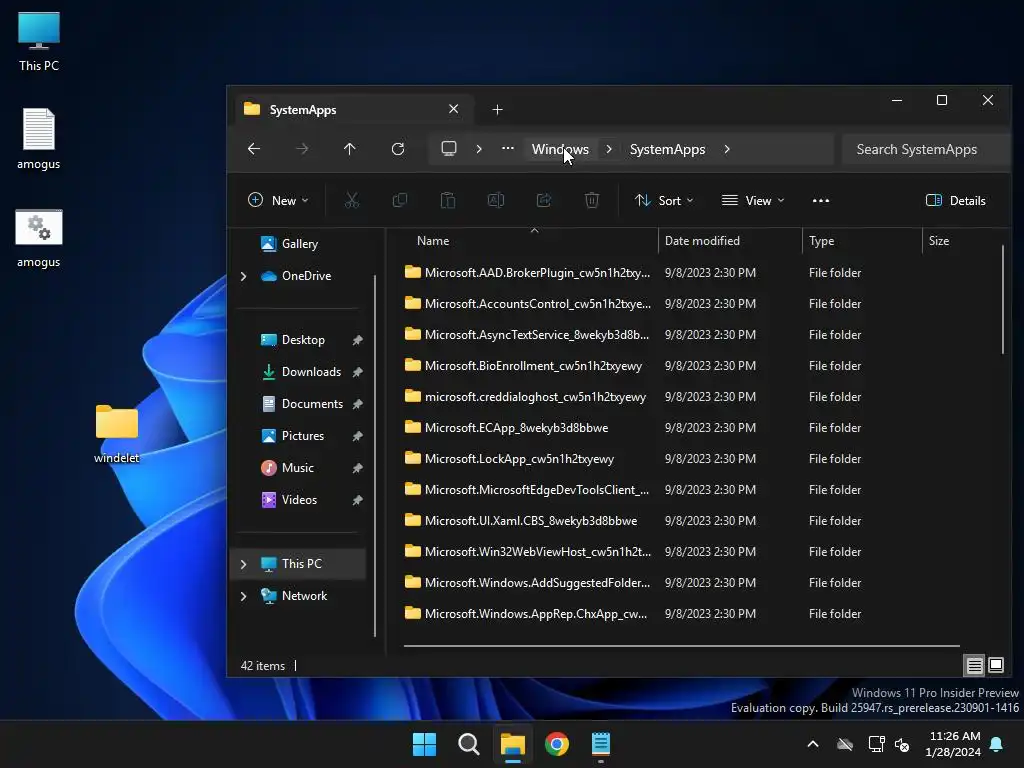Close the SystemApps tab

pyautogui.click(x=453, y=109)
